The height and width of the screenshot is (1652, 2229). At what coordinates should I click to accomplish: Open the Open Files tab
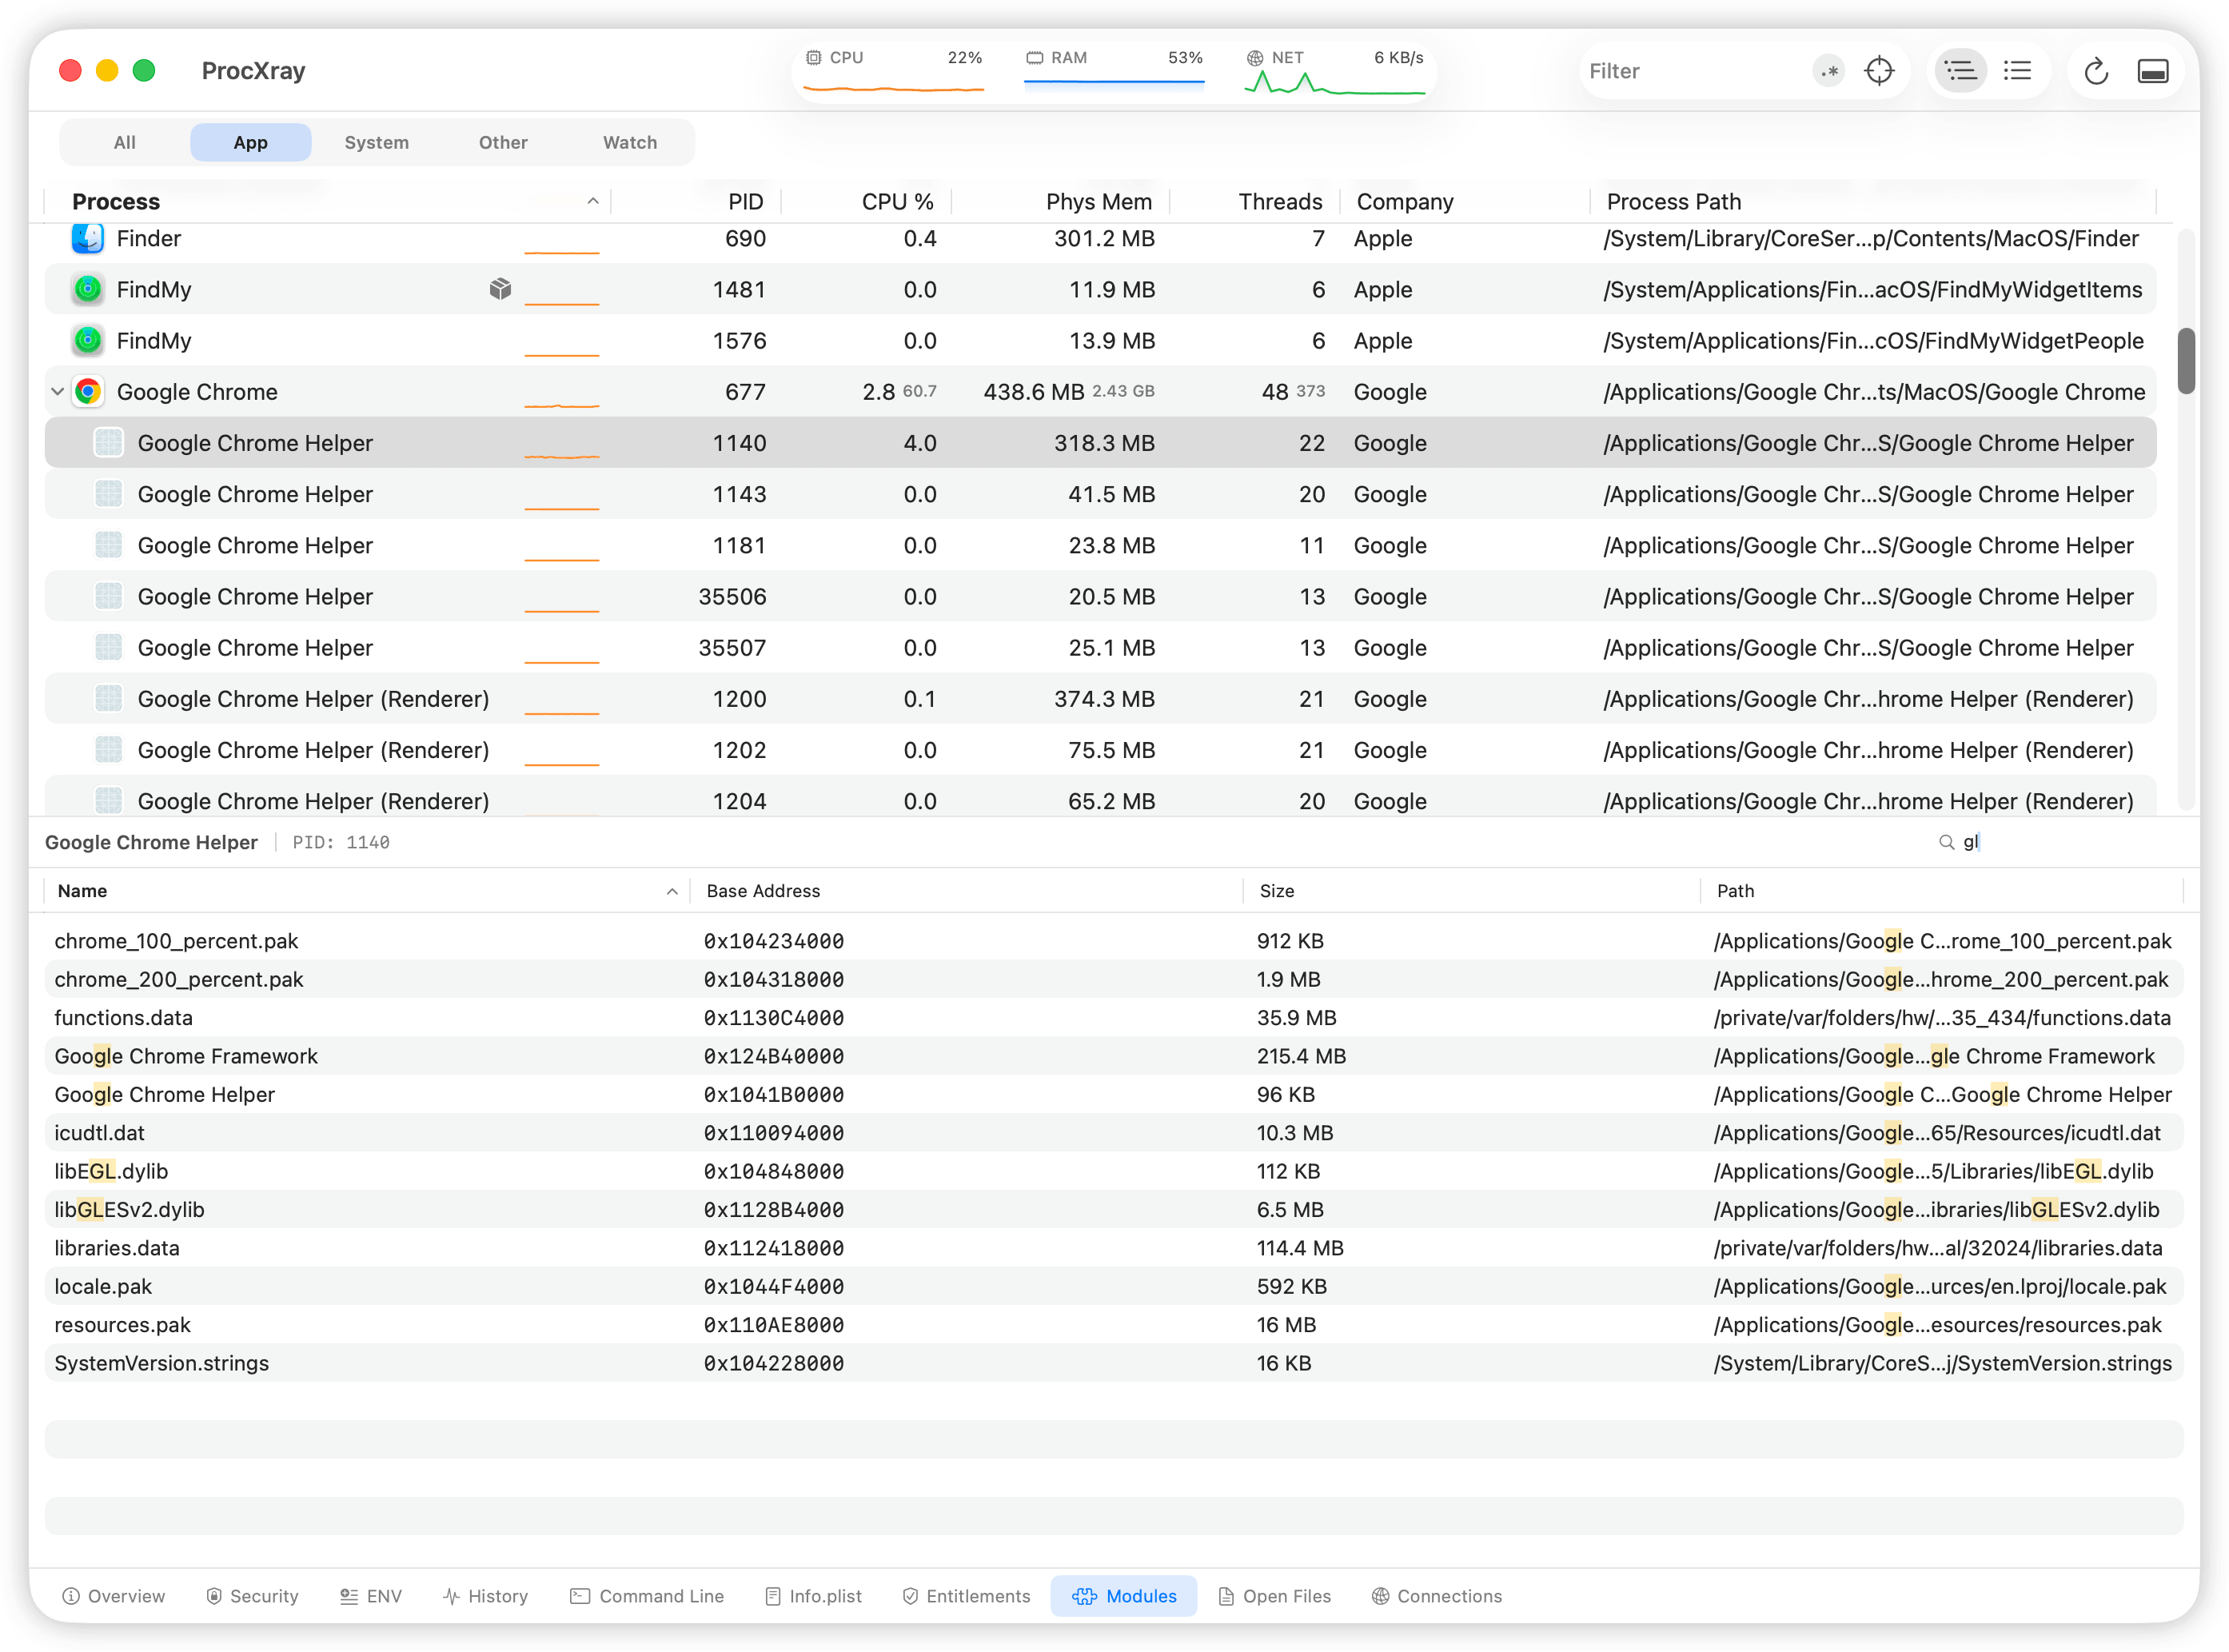1275,1596
